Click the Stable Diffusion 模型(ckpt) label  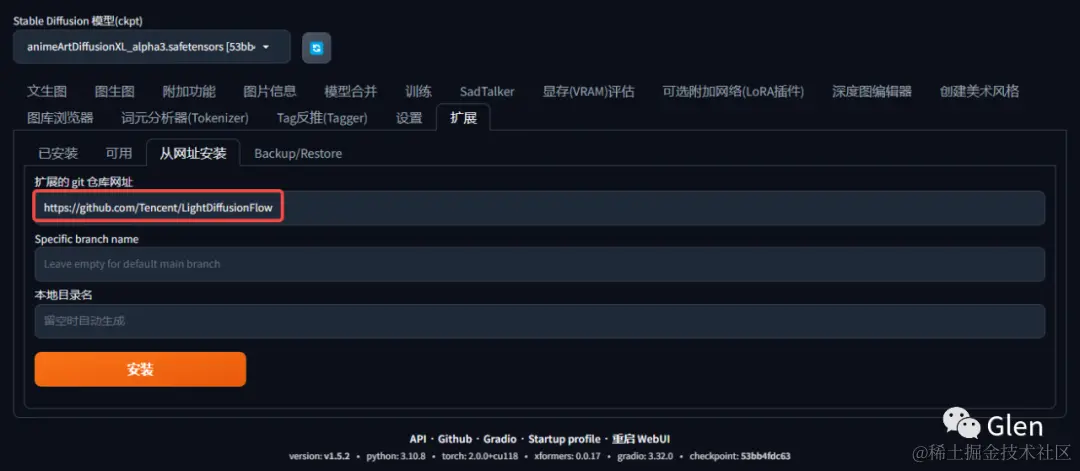pos(78,21)
